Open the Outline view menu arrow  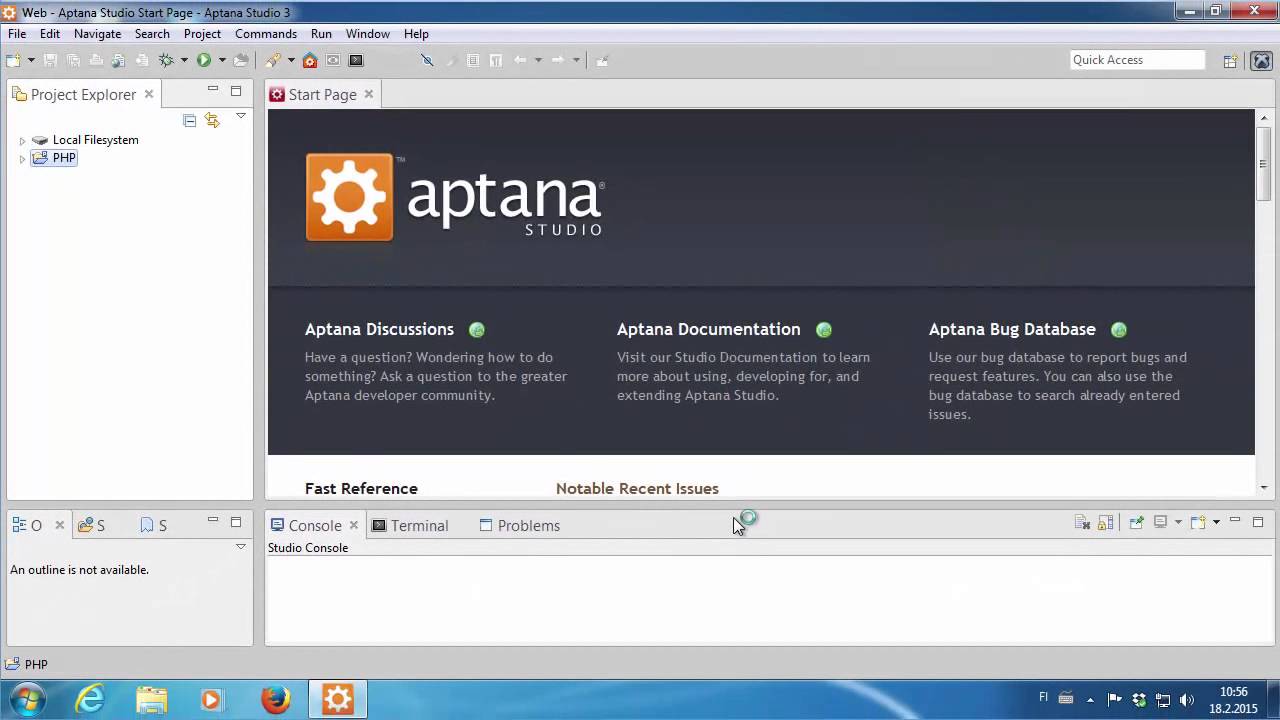click(241, 547)
